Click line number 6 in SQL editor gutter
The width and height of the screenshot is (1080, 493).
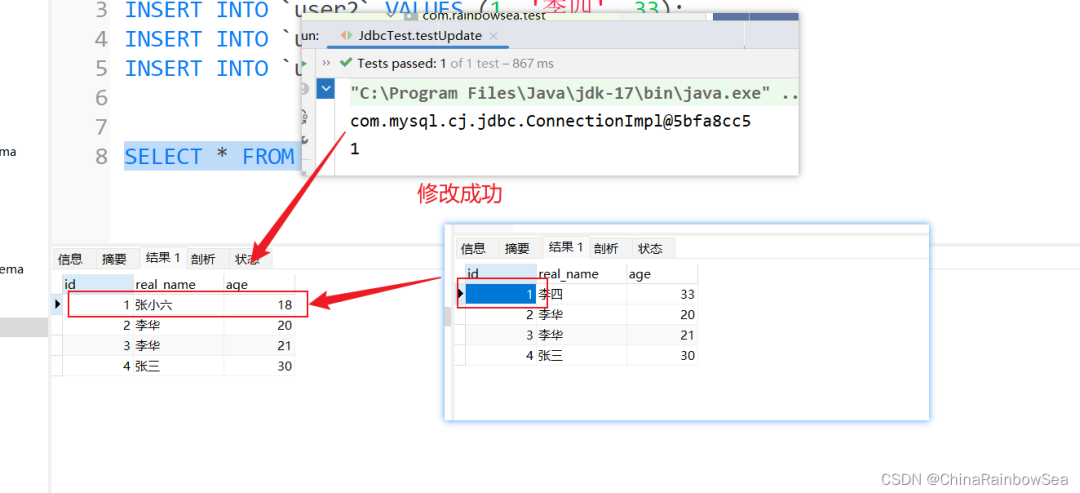click(101, 98)
